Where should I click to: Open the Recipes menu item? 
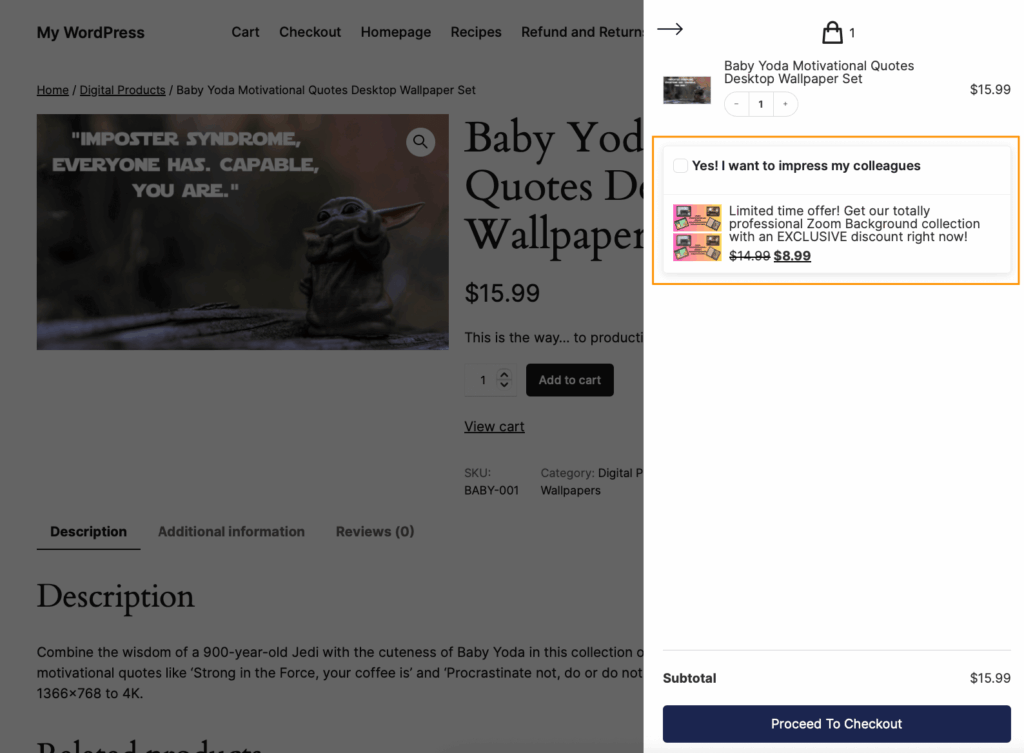pos(475,32)
